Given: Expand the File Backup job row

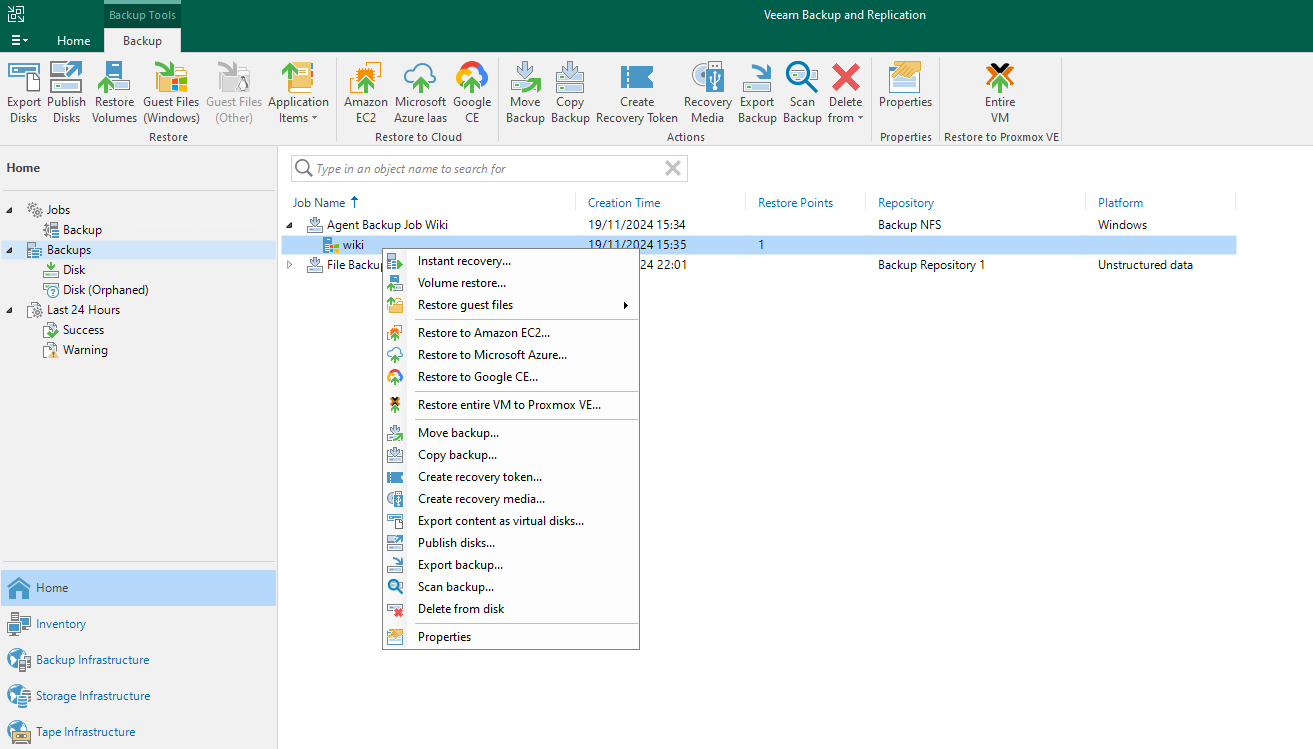Looking at the screenshot, I should tap(290, 265).
